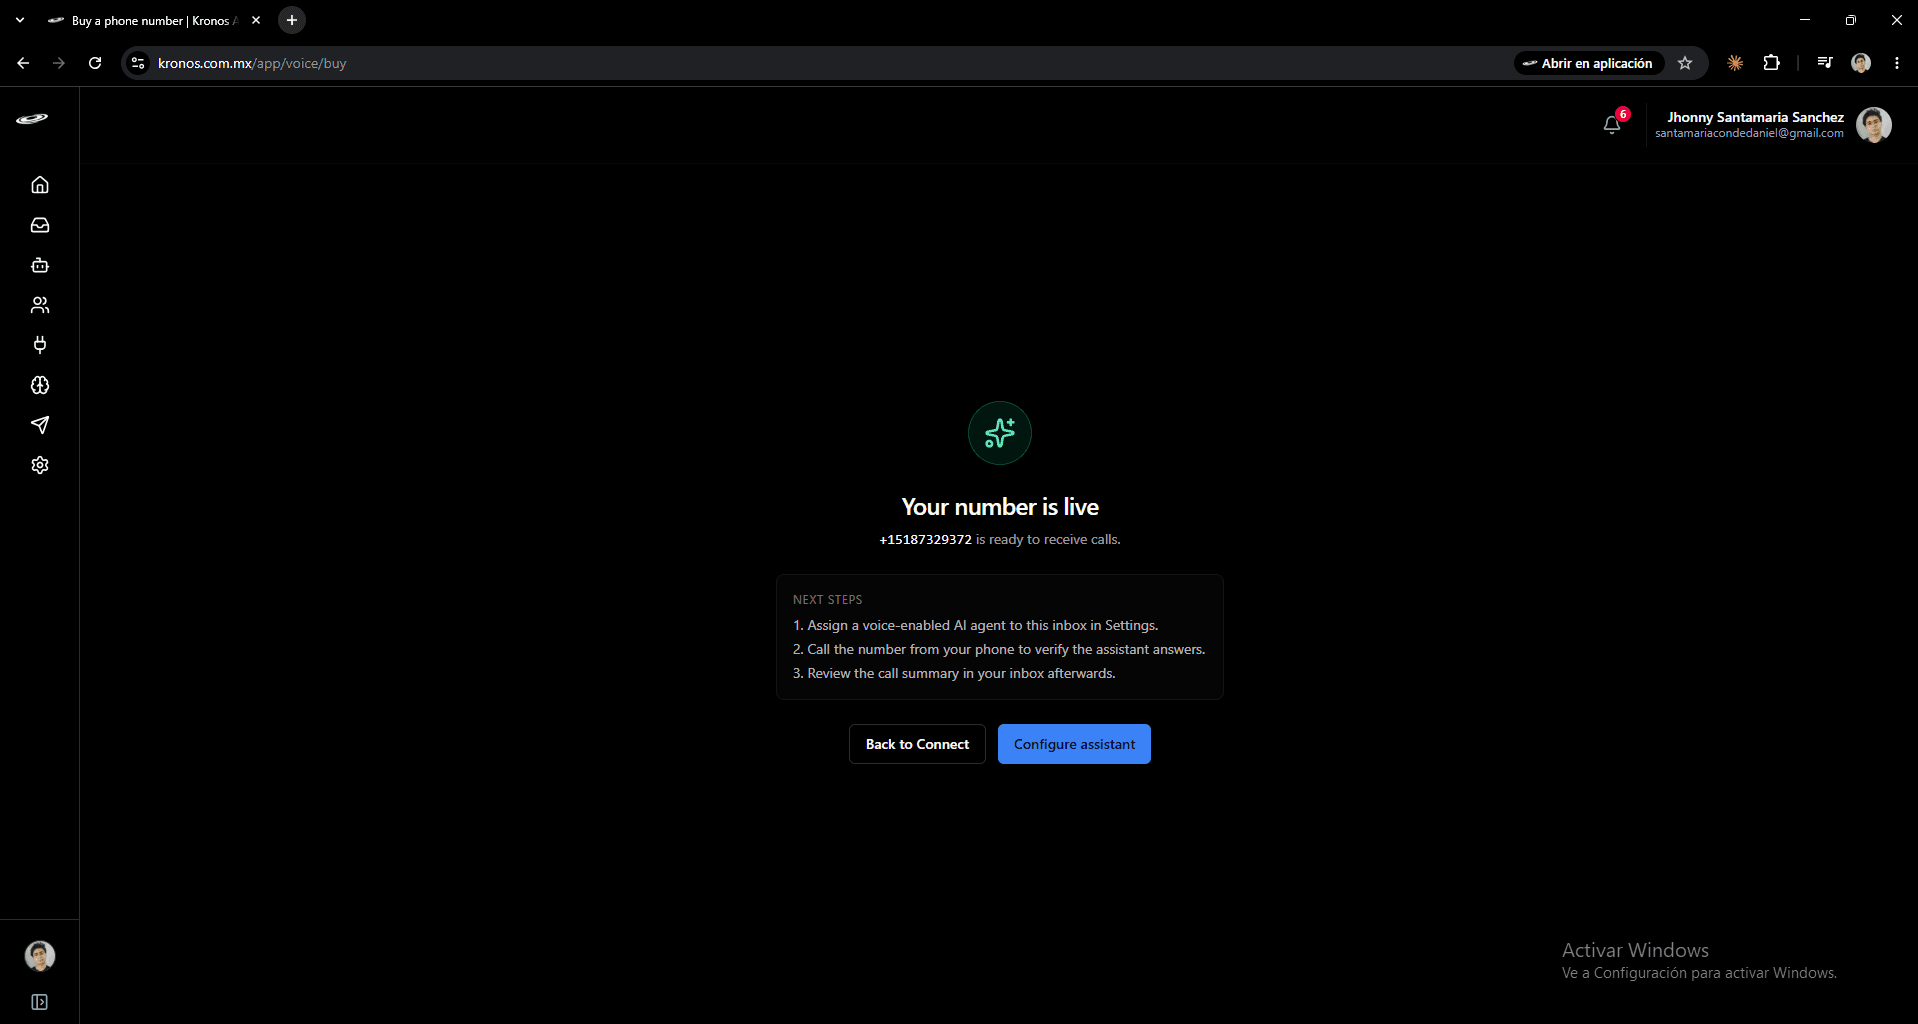
Task: Open the notifications bell with 6 badge
Action: coord(1612,124)
